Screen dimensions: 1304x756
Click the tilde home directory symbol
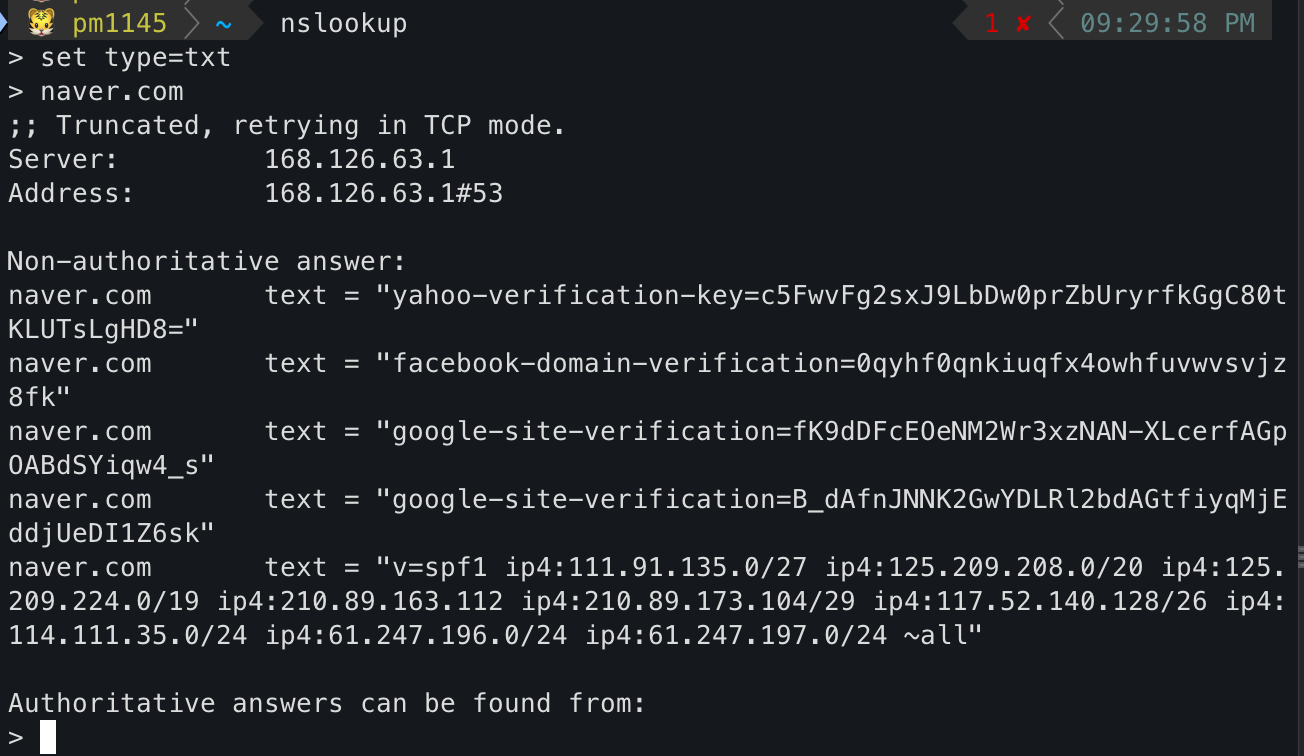tap(224, 23)
